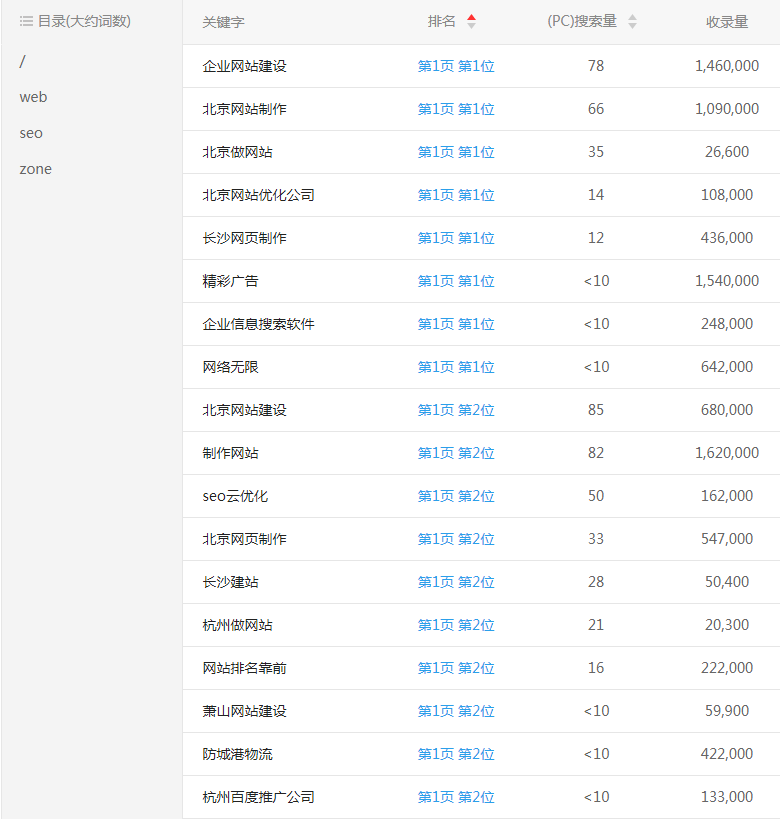
Task: Click the directory list icon in sidebar header
Action: tap(26, 21)
